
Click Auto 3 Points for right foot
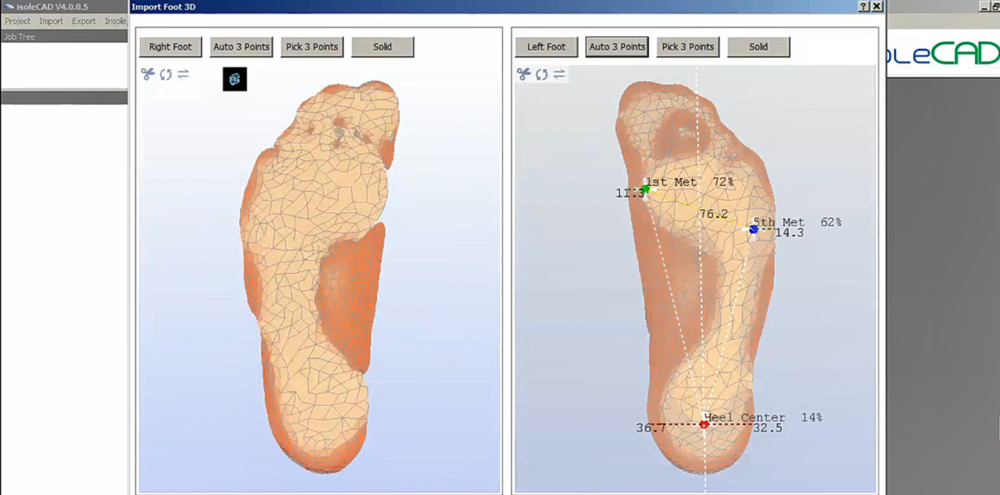(x=241, y=47)
